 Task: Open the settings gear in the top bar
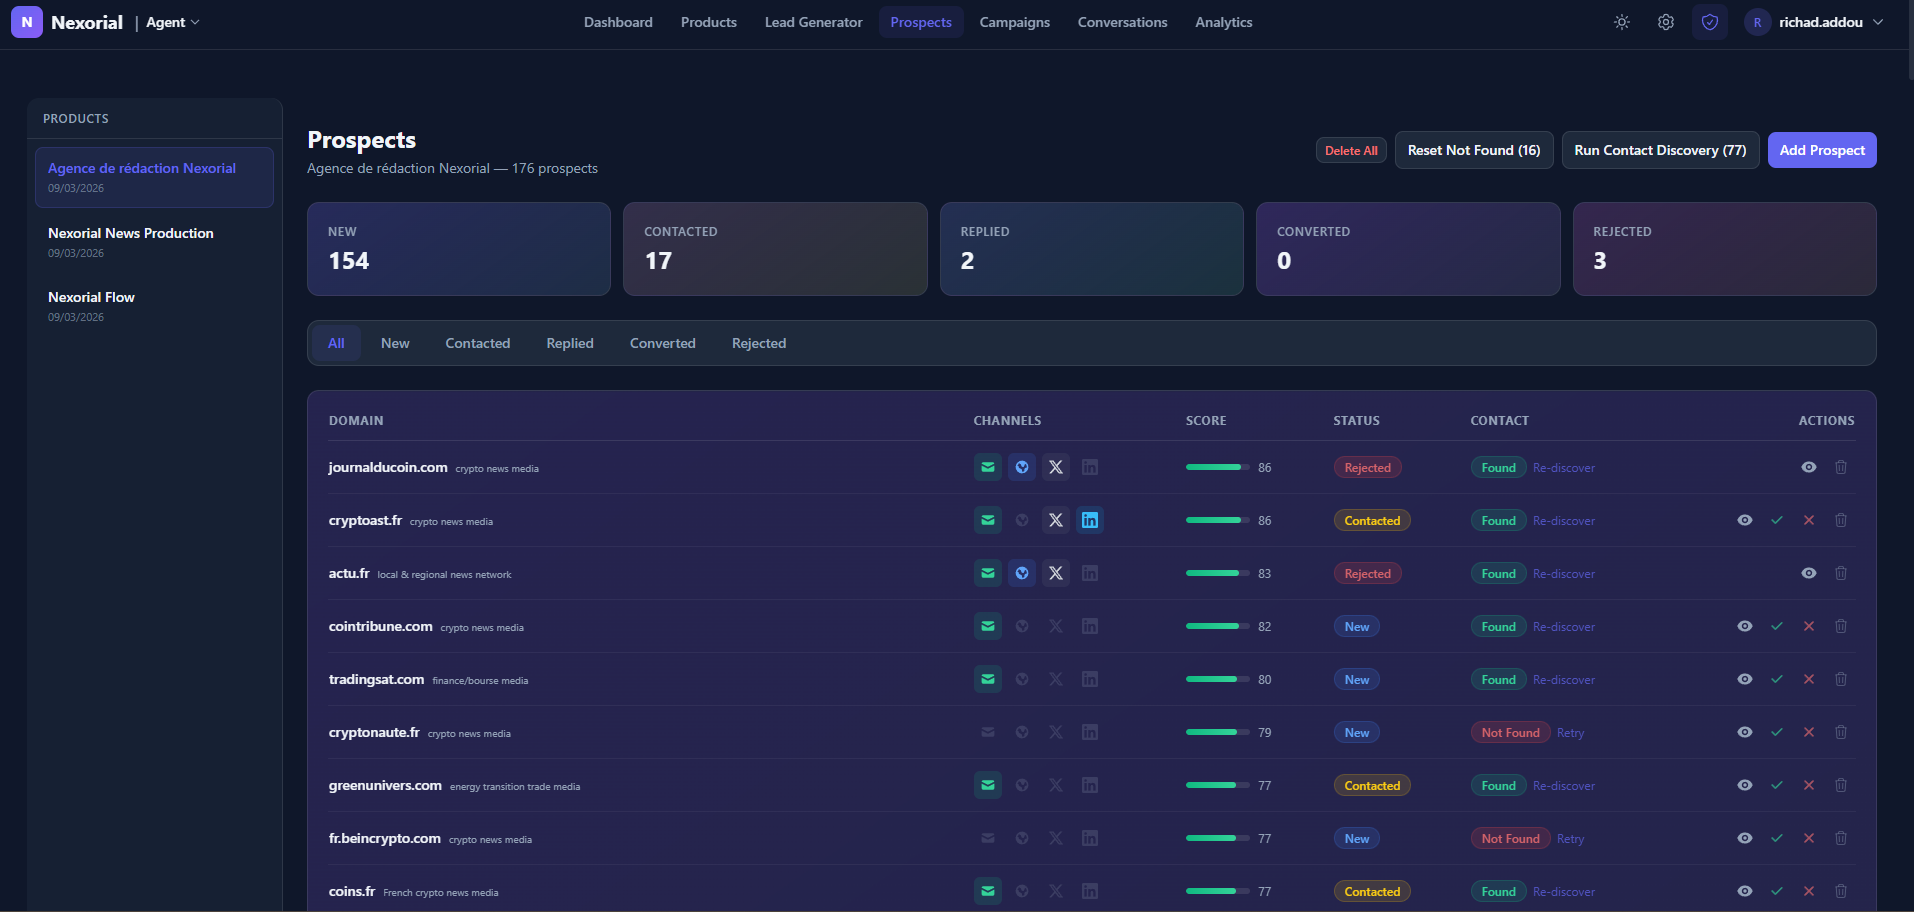[1665, 21]
